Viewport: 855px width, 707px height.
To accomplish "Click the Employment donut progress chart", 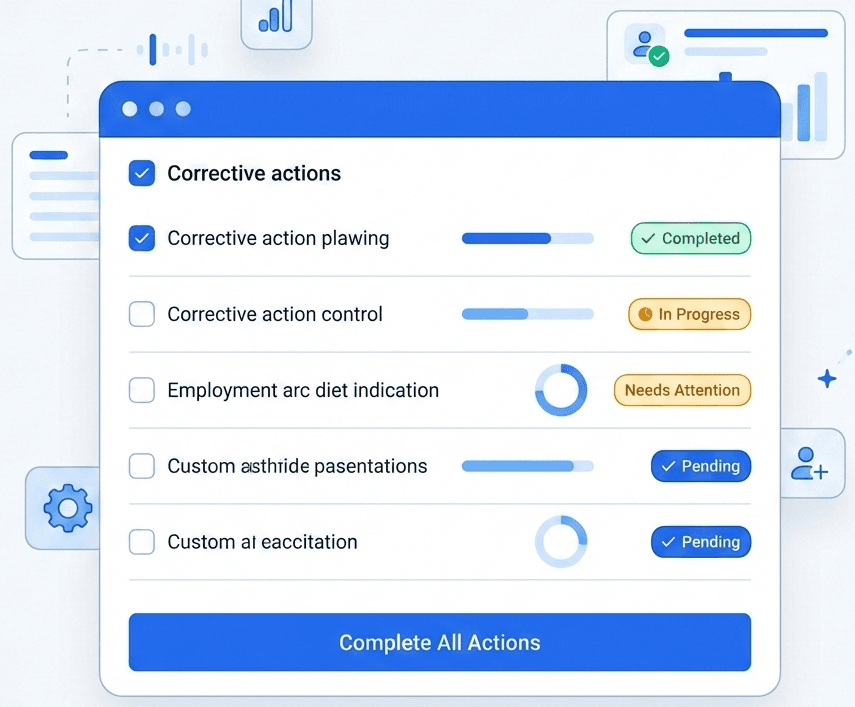I will coord(561,390).
